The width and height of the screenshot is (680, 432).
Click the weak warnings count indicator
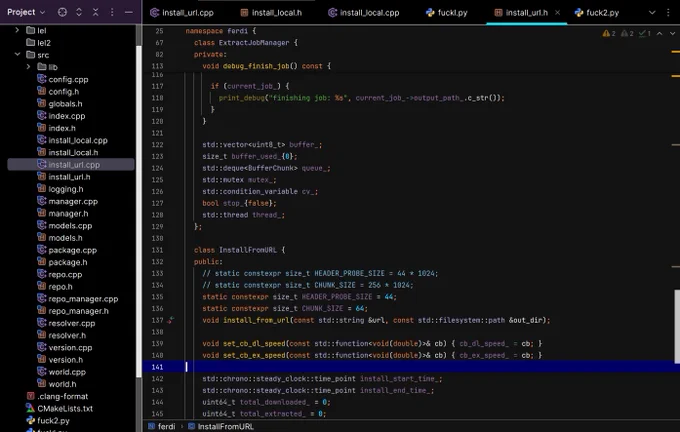tap(627, 33)
